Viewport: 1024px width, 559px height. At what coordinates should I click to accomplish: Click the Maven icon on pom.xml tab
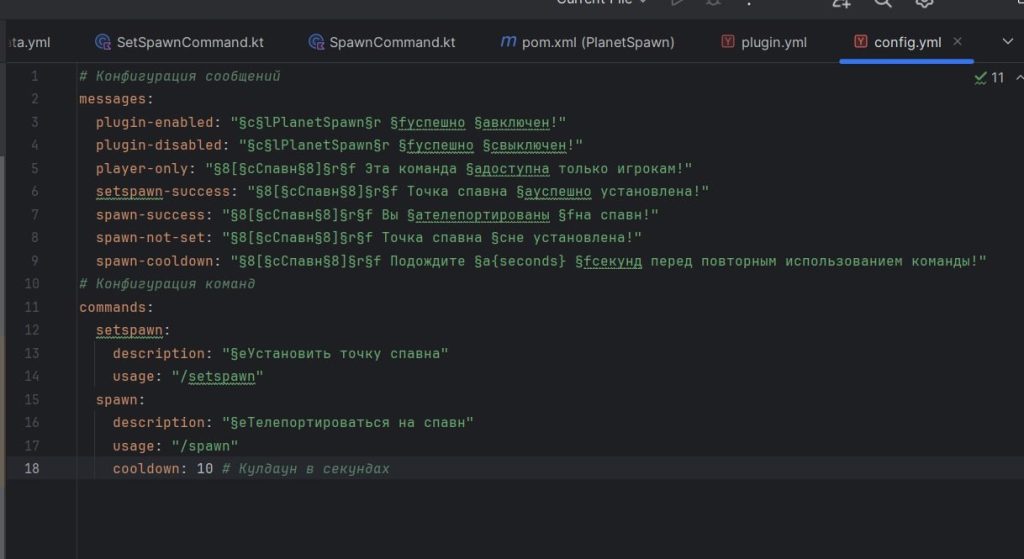point(508,42)
